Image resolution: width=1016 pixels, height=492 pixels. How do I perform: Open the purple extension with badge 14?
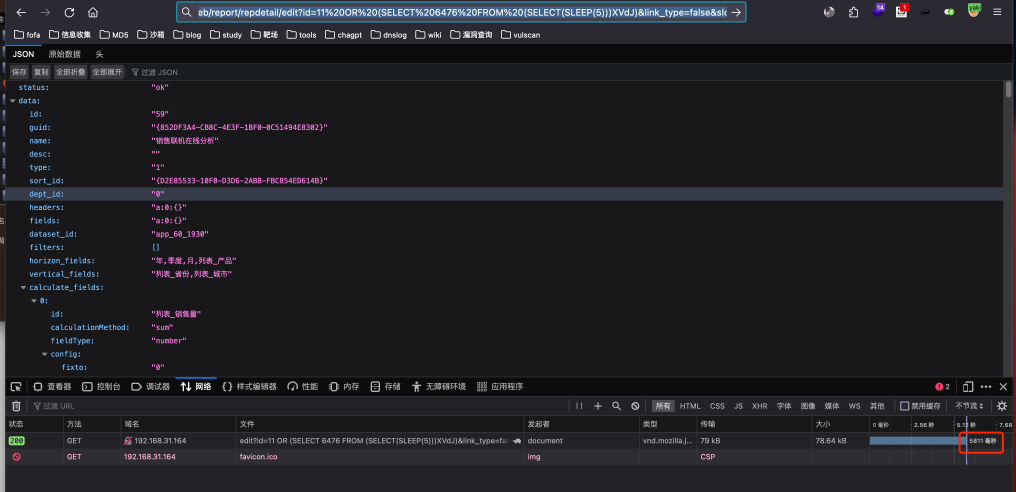pos(878,10)
